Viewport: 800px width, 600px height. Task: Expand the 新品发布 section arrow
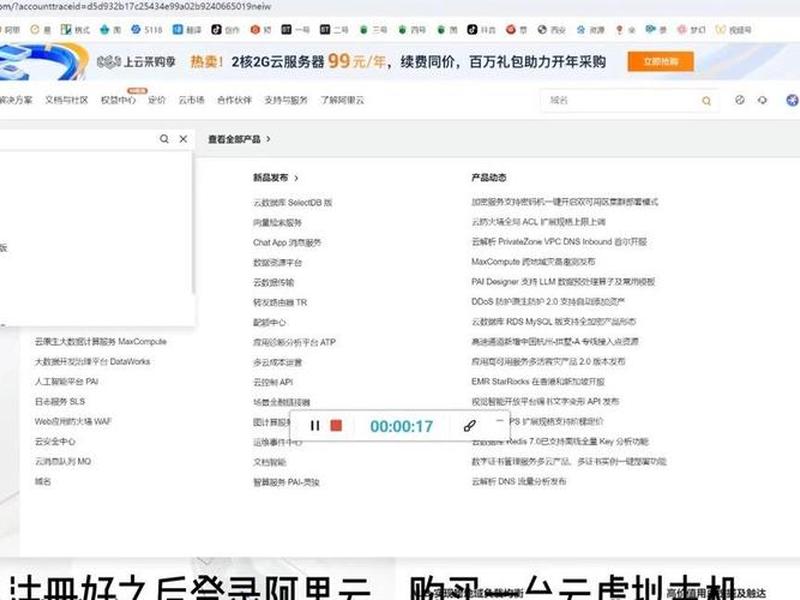[x=296, y=178]
